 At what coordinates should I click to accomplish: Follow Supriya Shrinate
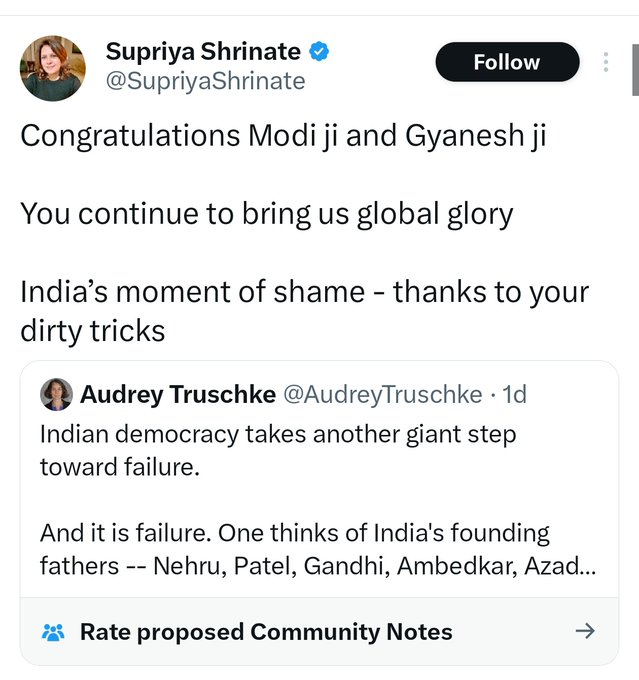(x=507, y=62)
